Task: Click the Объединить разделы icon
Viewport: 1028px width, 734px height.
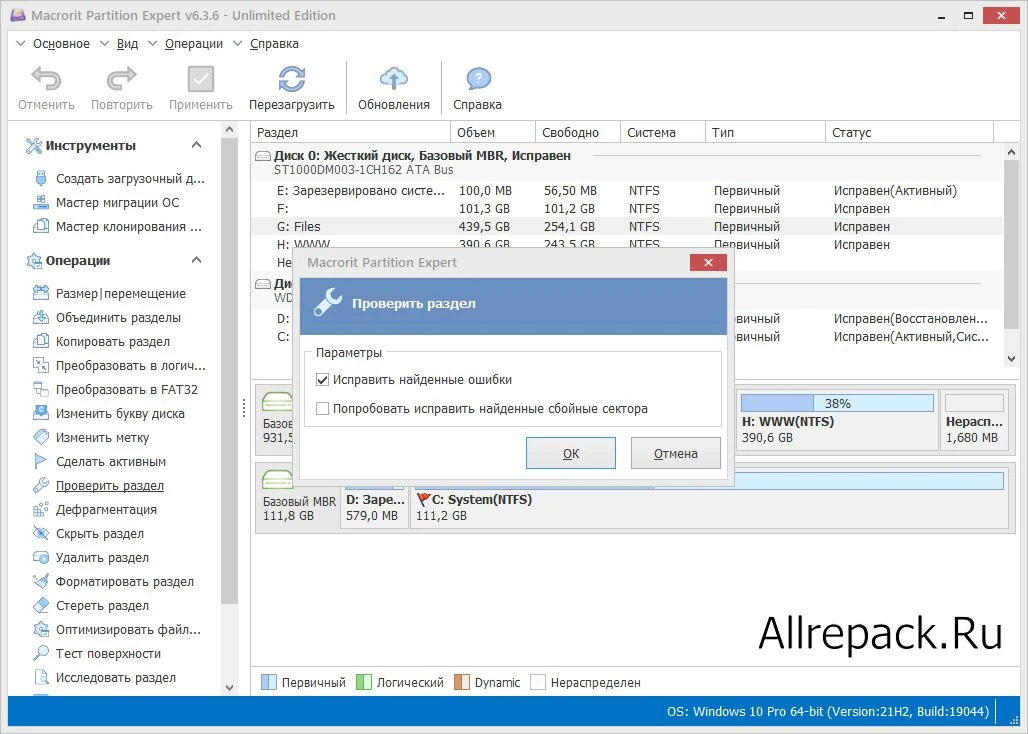Action: pyautogui.click(x=41, y=317)
